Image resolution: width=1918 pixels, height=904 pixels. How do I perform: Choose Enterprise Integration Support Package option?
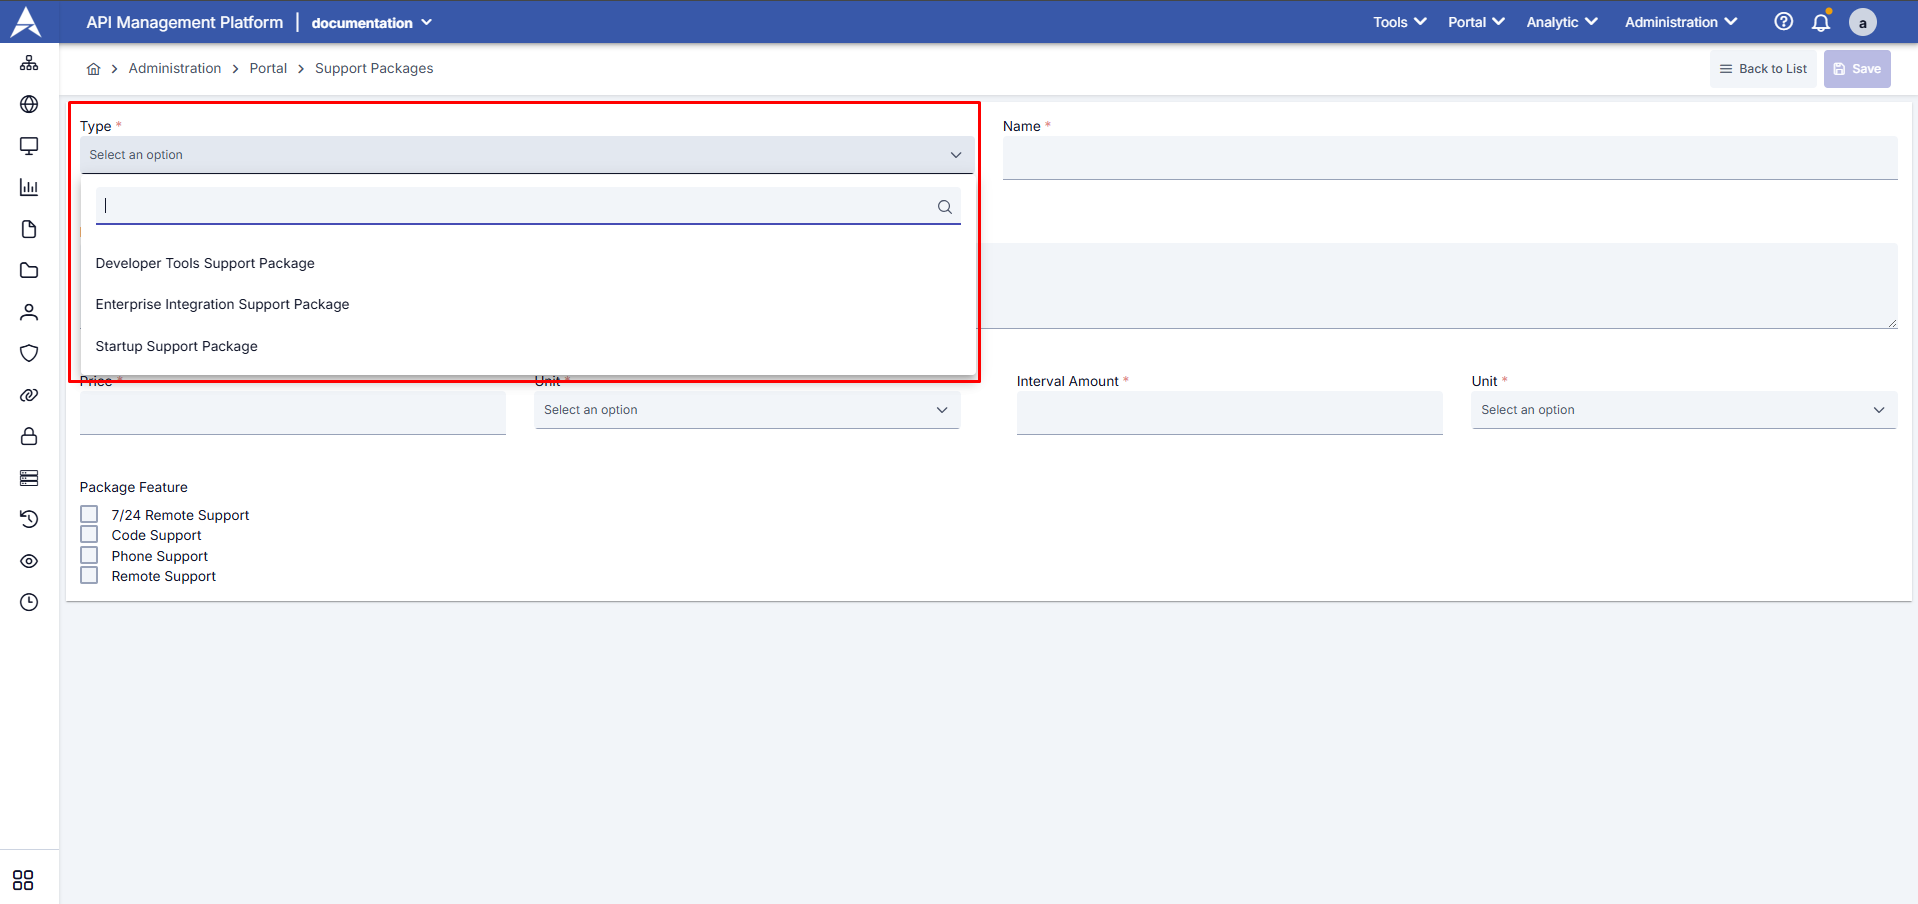pos(222,305)
